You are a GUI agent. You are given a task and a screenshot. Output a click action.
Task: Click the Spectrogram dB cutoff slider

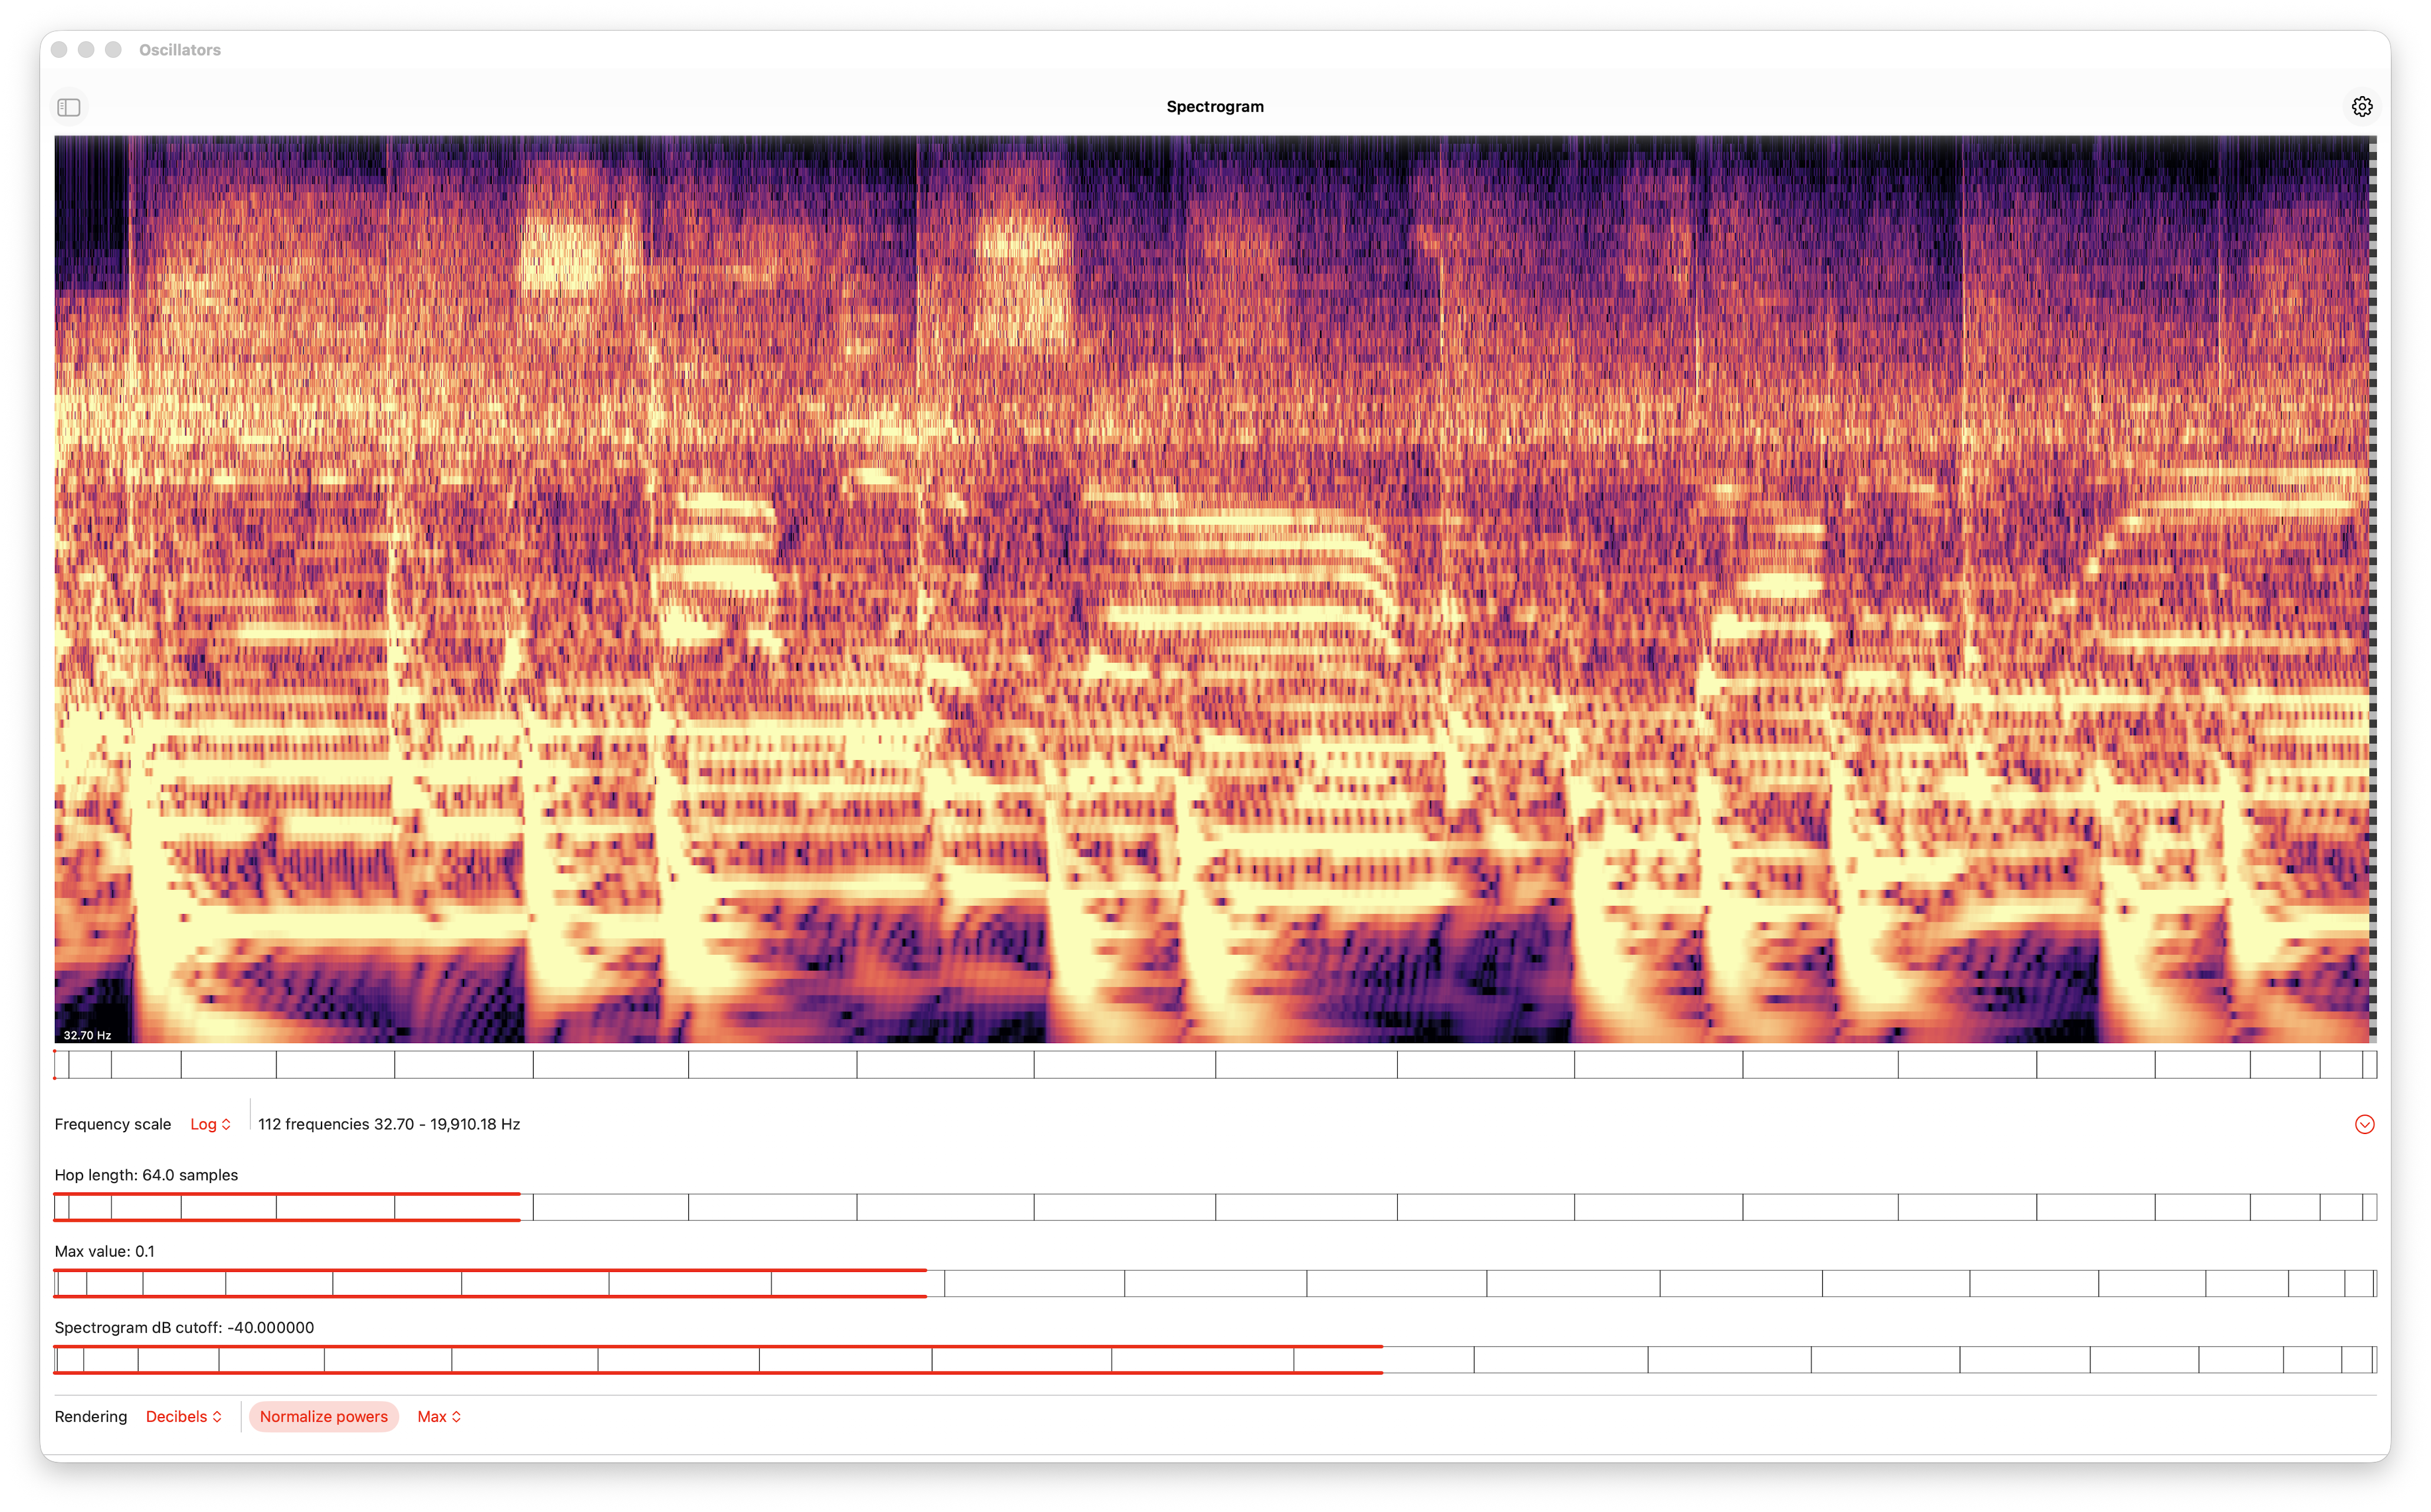(1215, 1360)
